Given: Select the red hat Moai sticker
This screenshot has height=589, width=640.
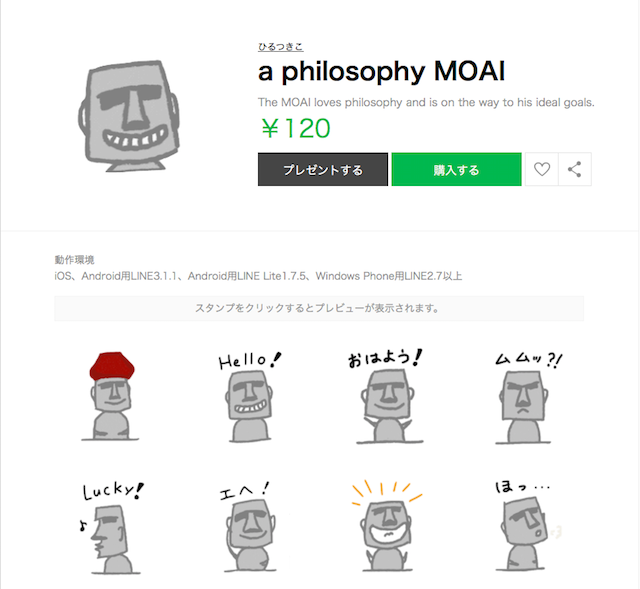Looking at the screenshot, I should (x=111, y=396).
